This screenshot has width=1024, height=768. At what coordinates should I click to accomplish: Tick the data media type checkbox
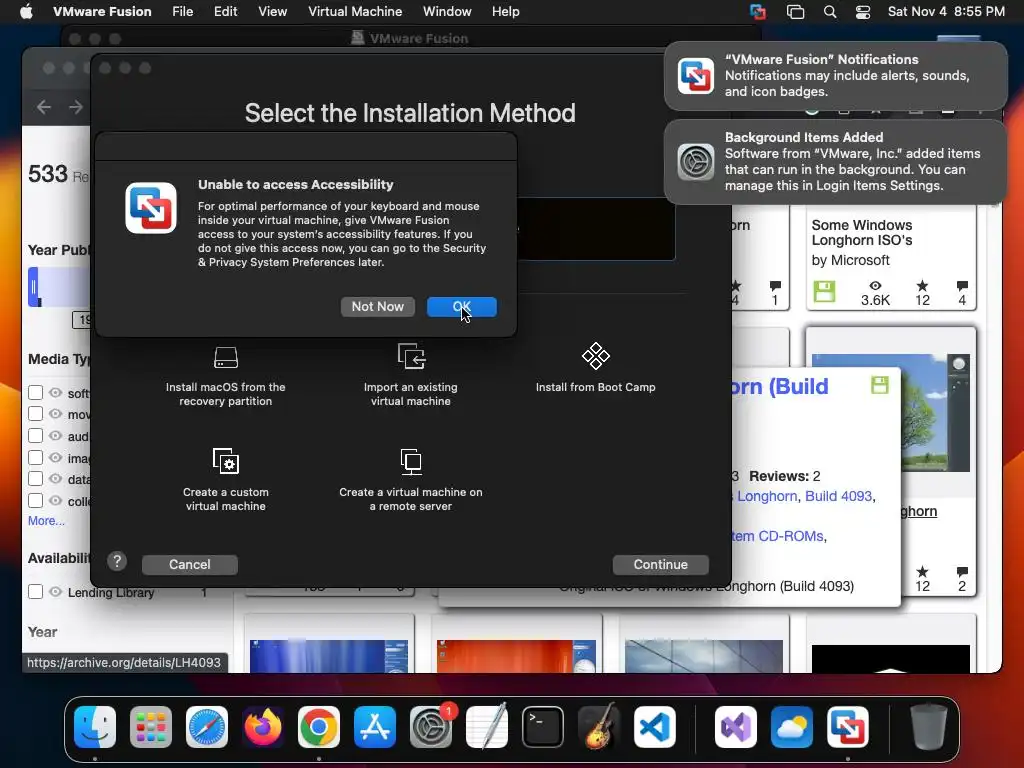coord(35,479)
